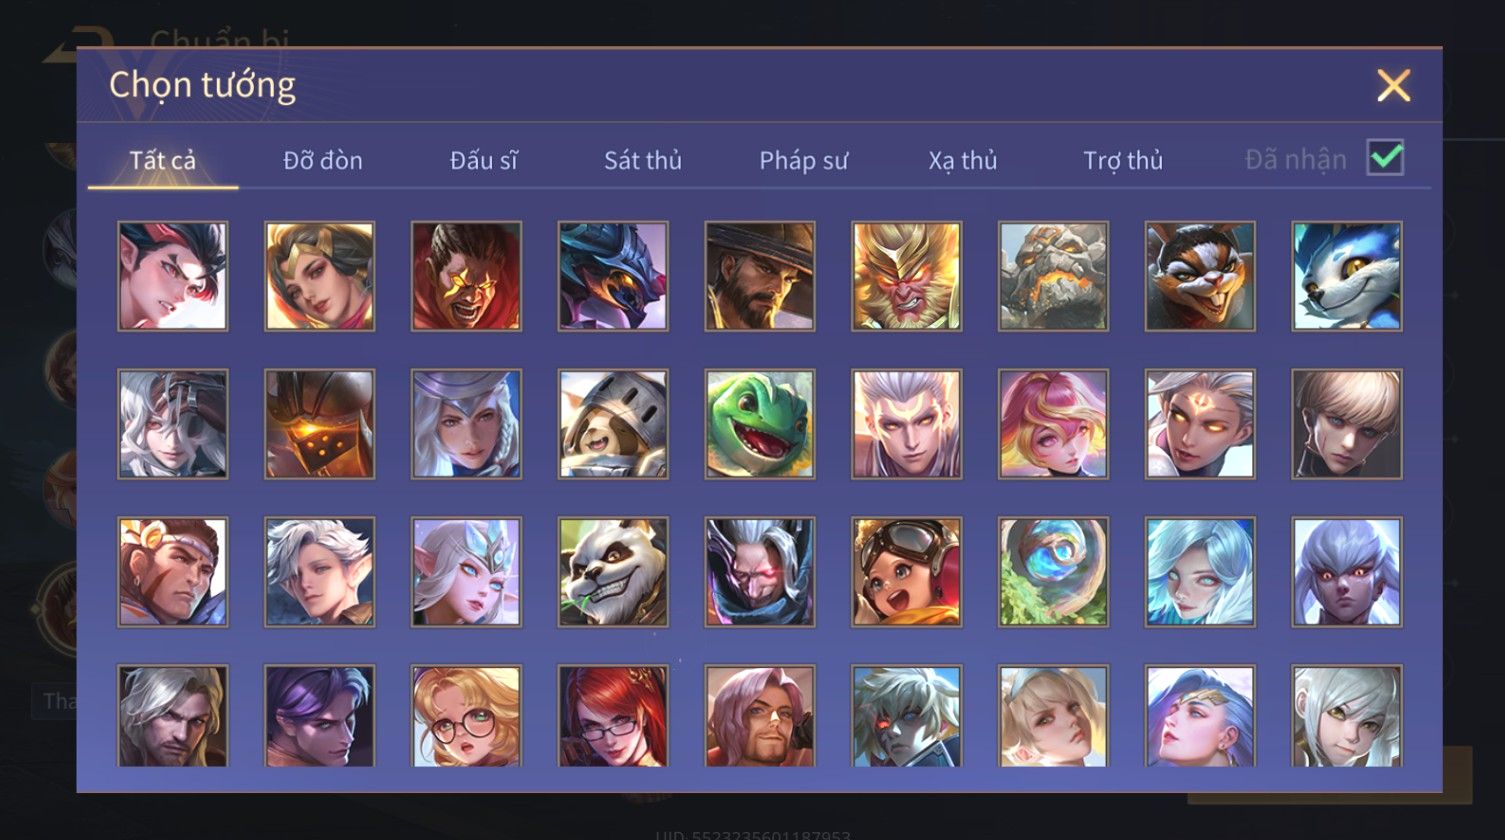Toggle the Đã nhận checkbox
The height and width of the screenshot is (840, 1505).
pos(1385,158)
